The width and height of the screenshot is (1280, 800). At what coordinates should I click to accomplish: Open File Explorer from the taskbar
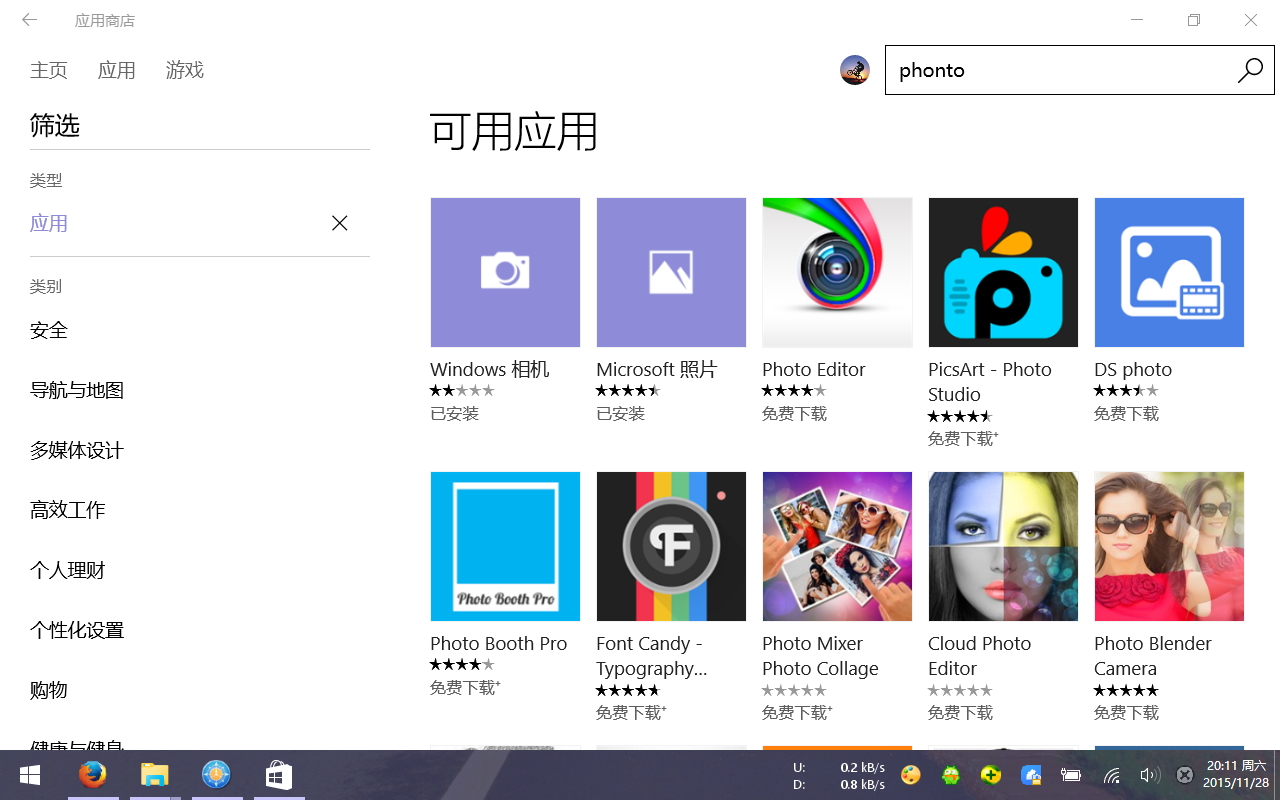154,775
